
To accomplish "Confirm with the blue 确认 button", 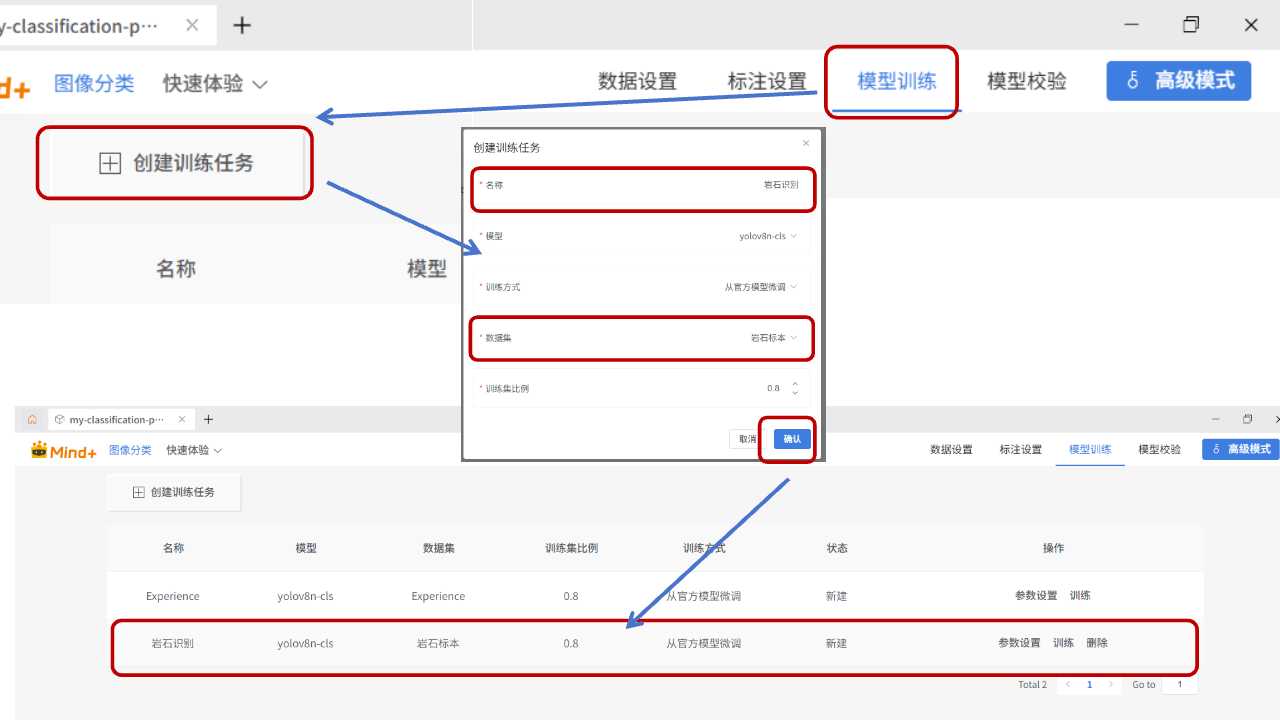I will (792, 439).
